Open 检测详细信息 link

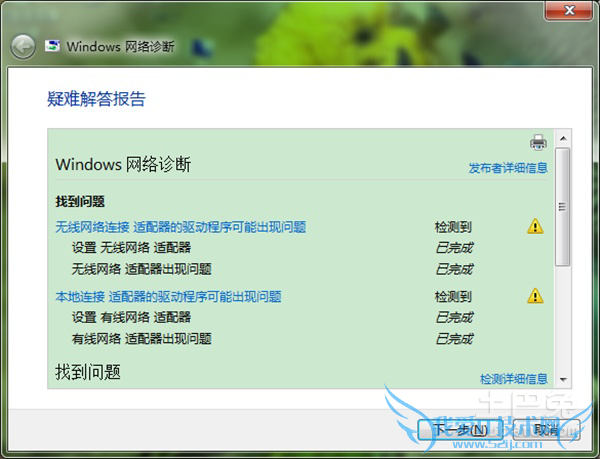tap(514, 379)
